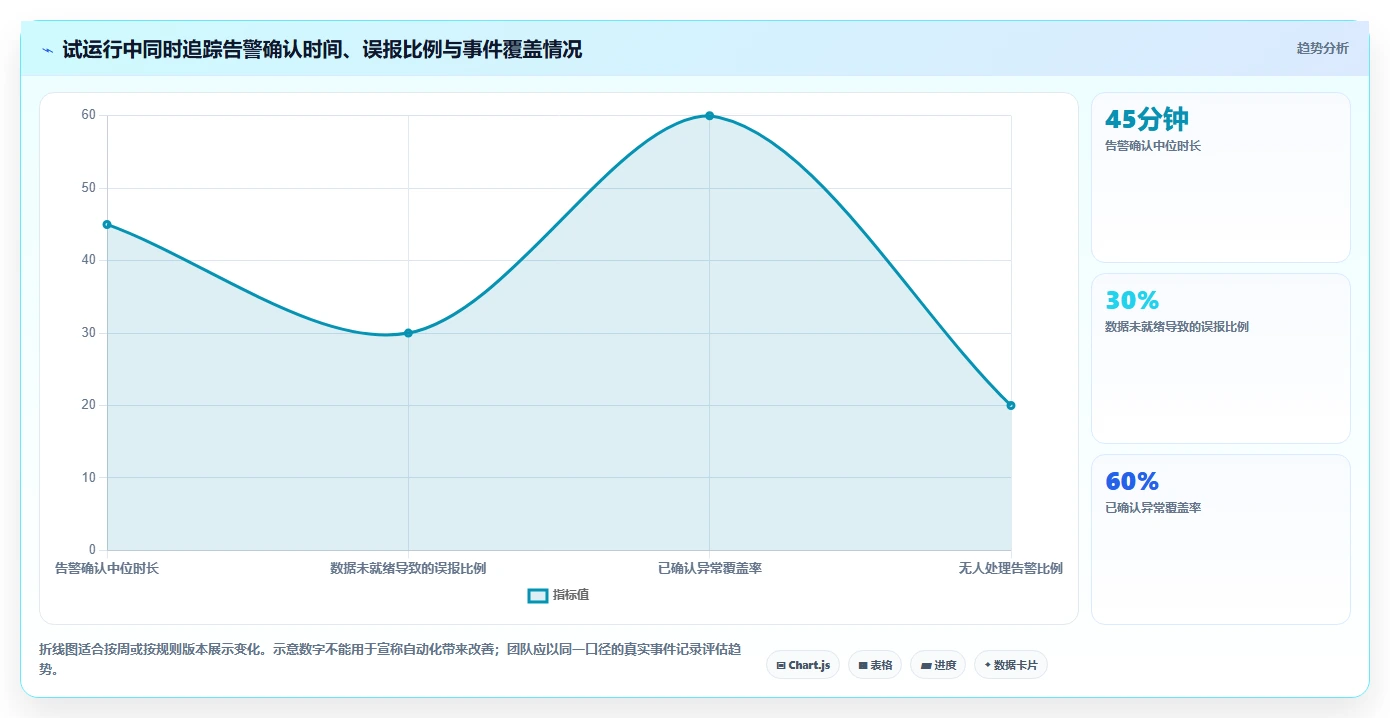The width and height of the screenshot is (1390, 718).
Task: Click the footnote text starting 折线图适合
Action: 390,659
